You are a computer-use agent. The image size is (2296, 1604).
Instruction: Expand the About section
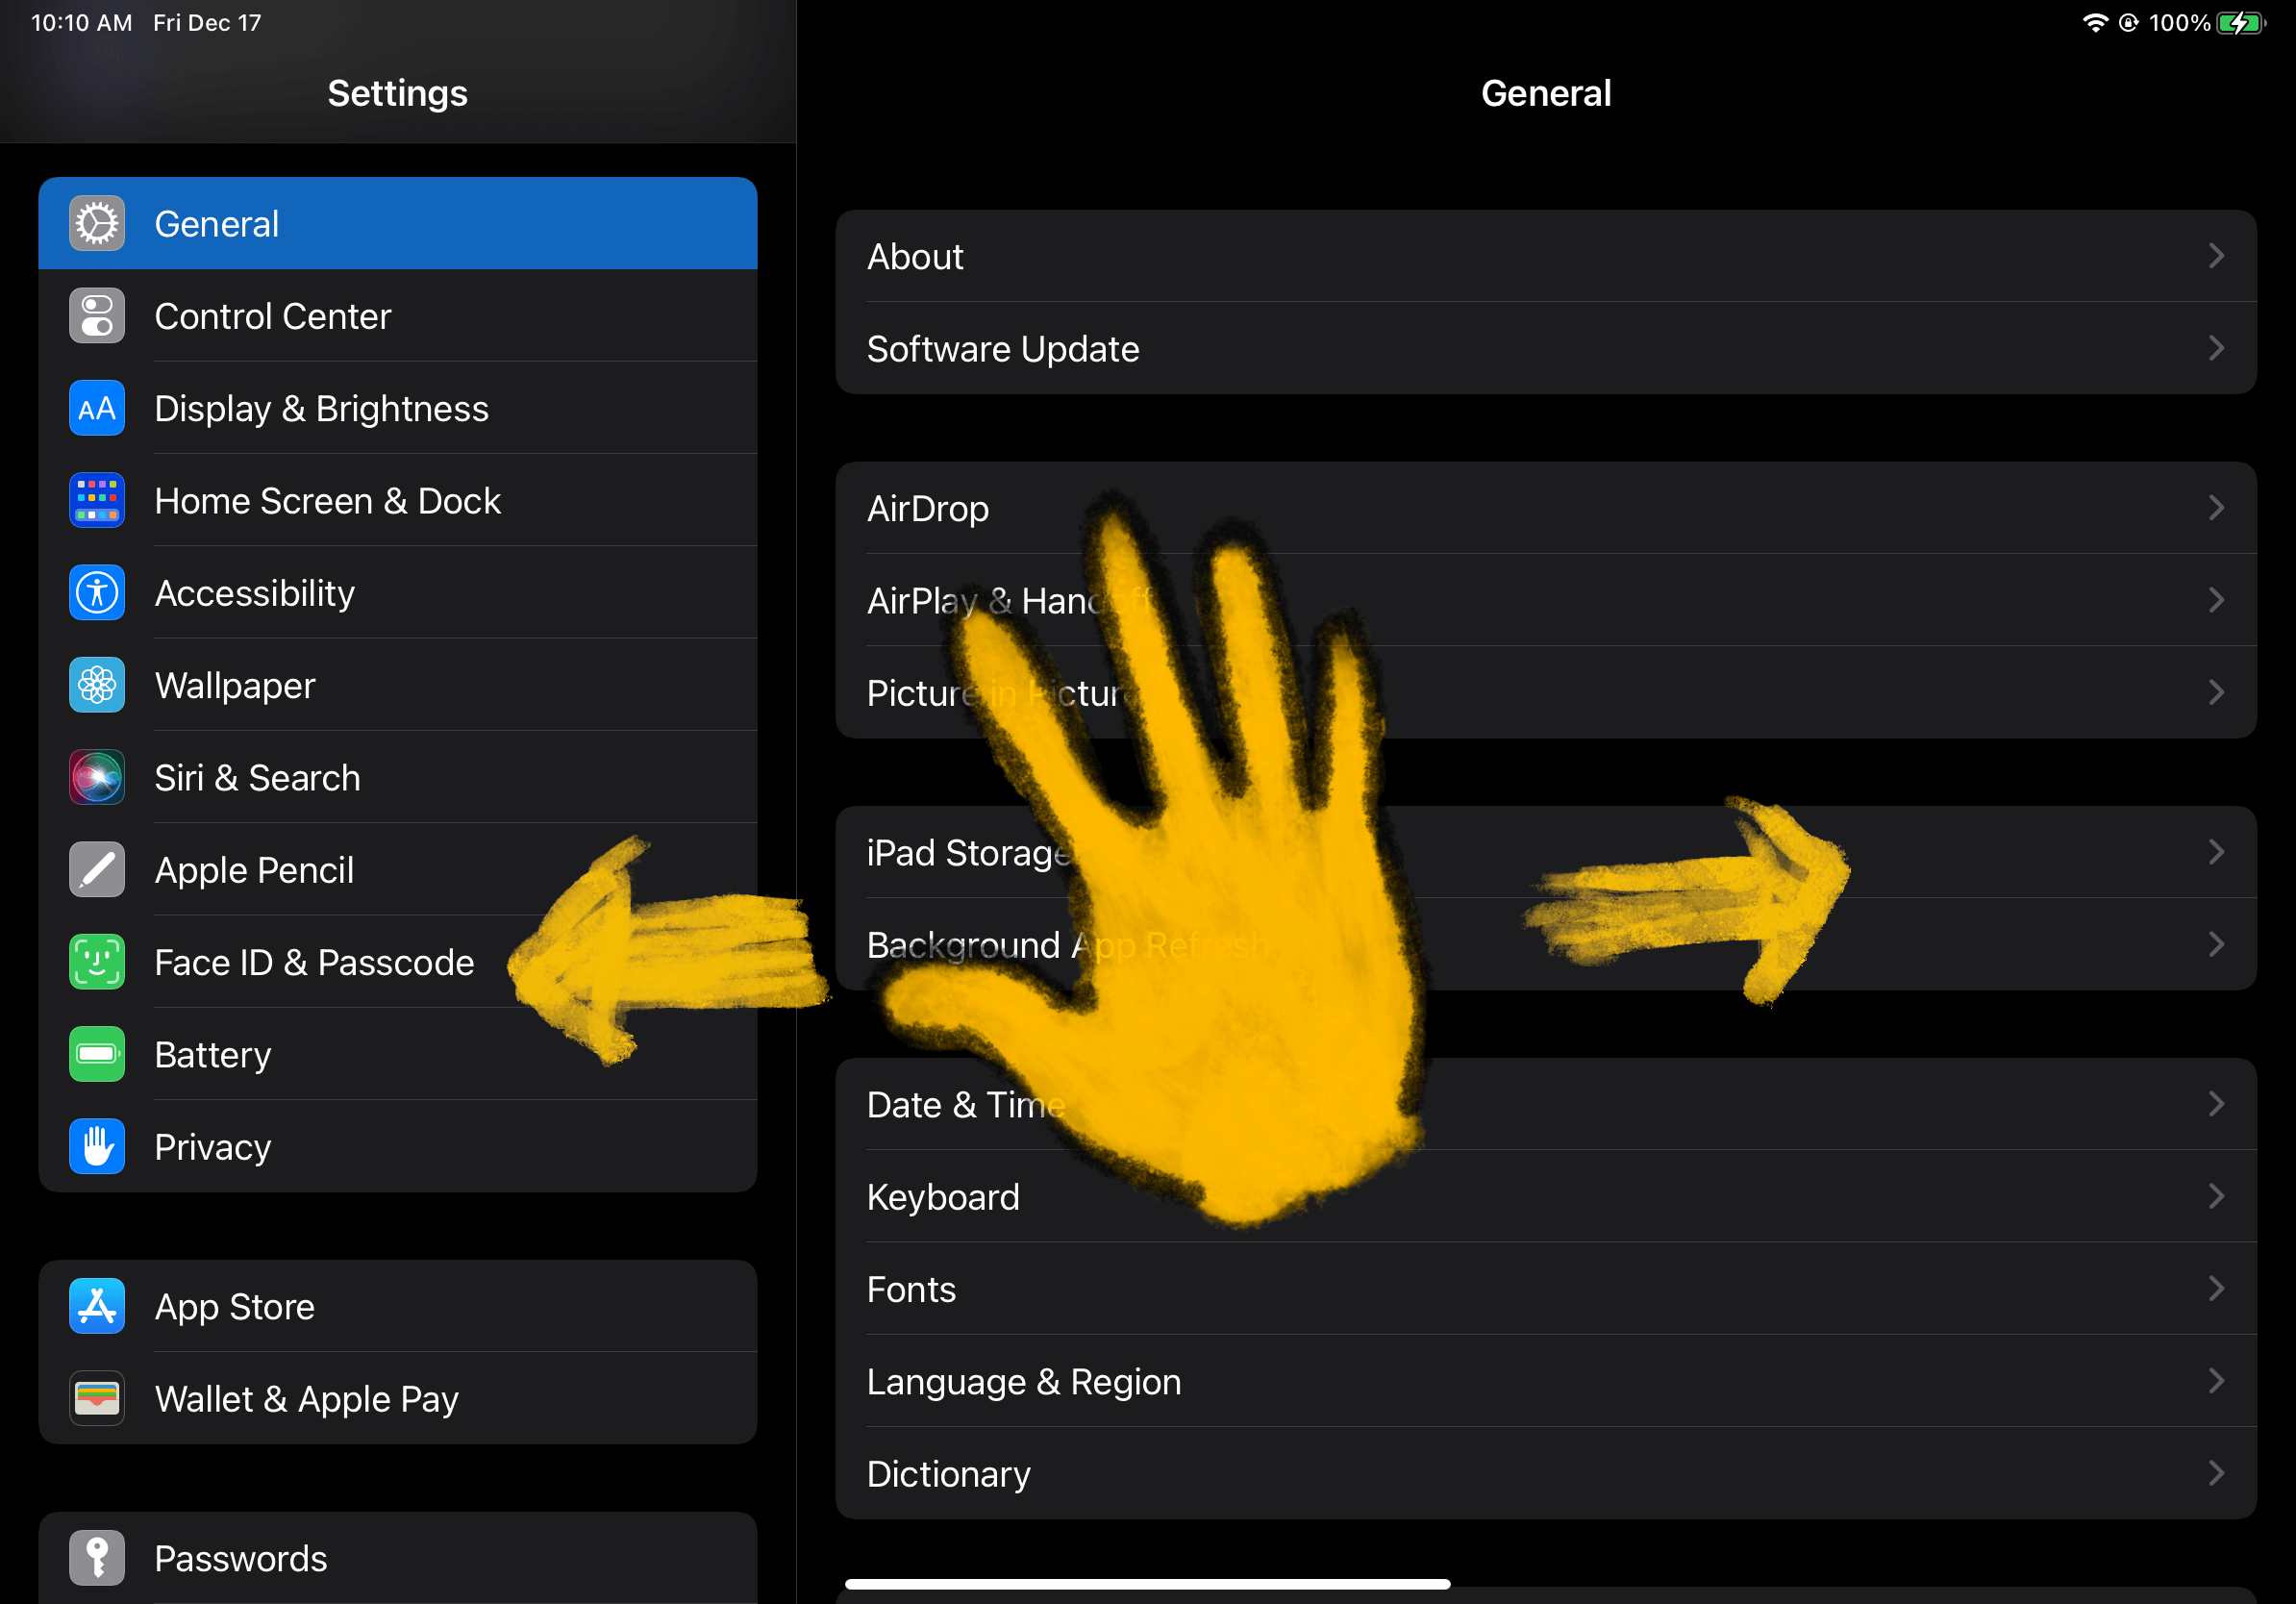click(1542, 257)
